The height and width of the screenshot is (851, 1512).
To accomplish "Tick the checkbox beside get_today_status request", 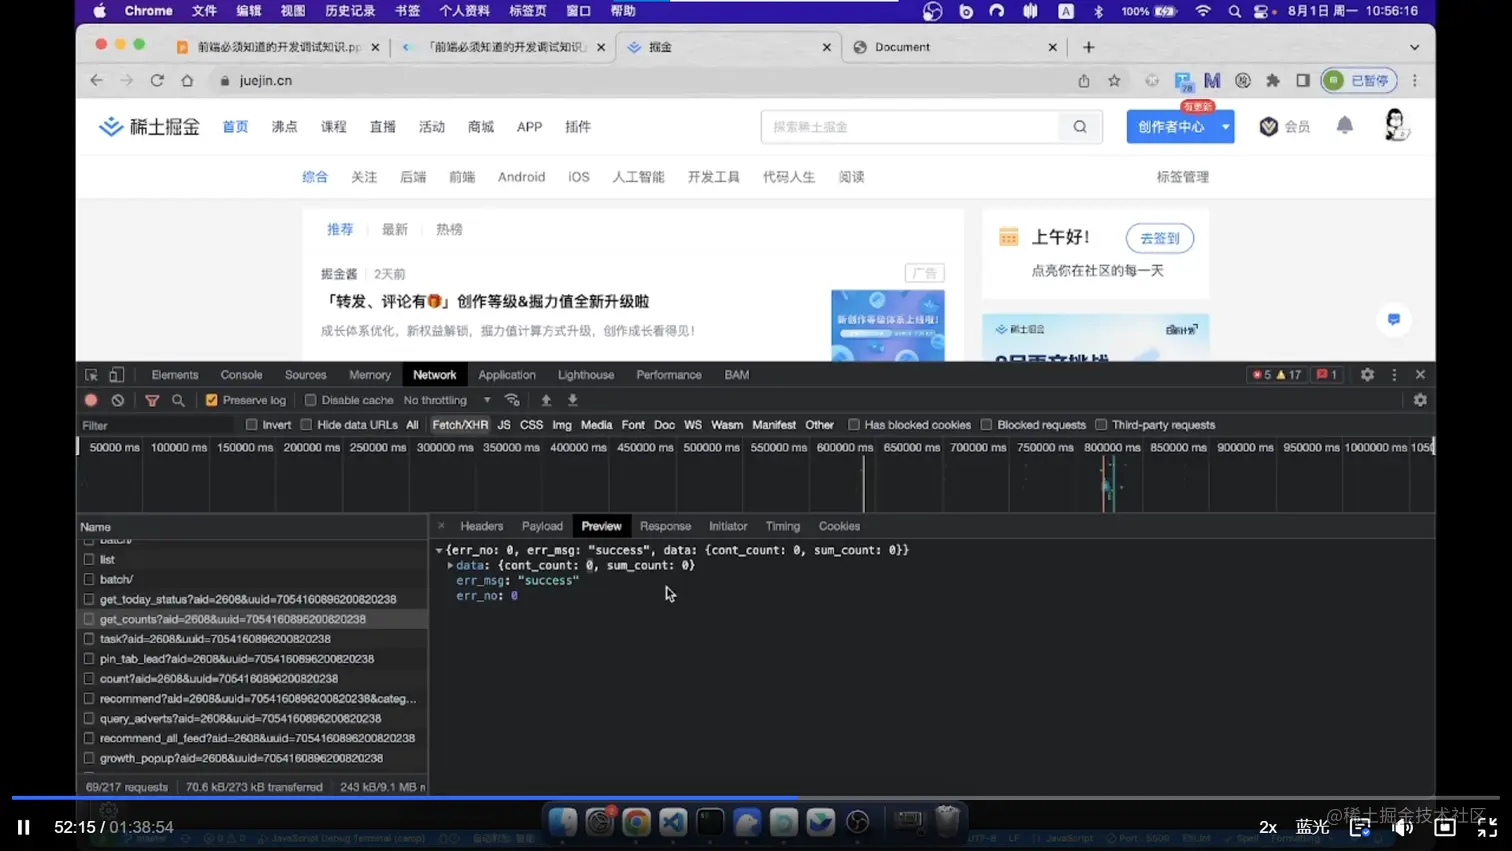I will [x=89, y=599].
